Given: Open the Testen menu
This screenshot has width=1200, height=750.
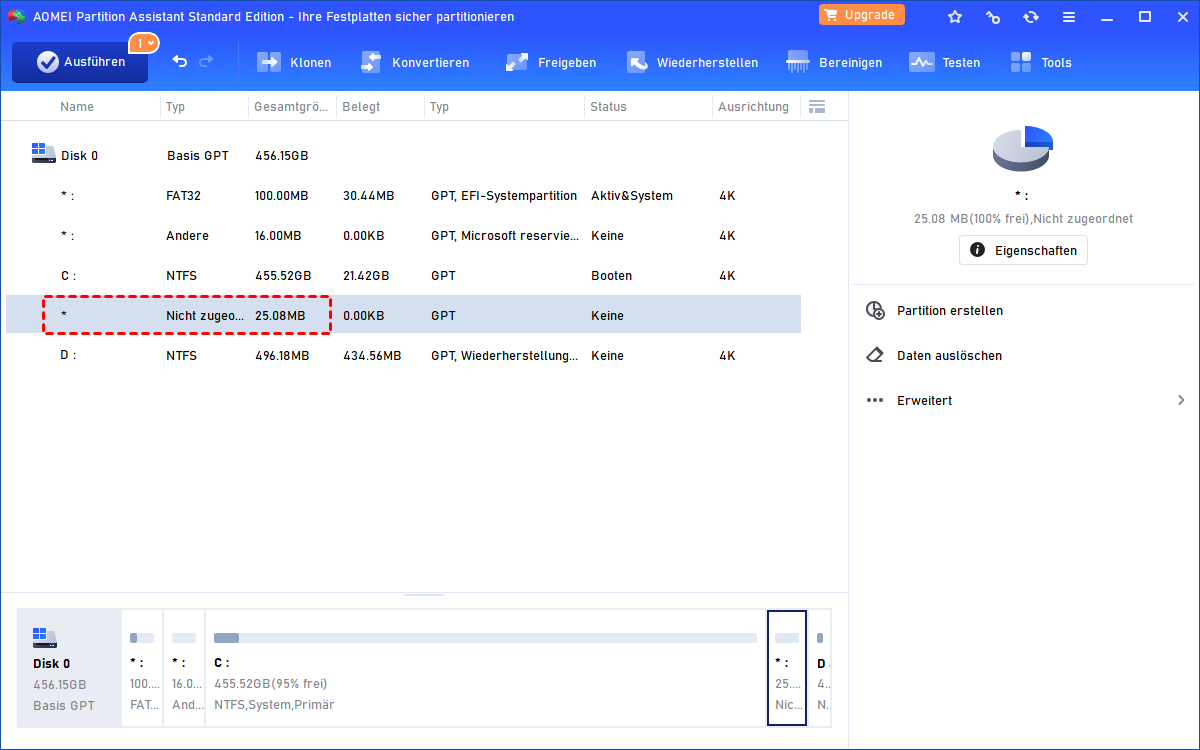Looking at the screenshot, I should coord(944,62).
